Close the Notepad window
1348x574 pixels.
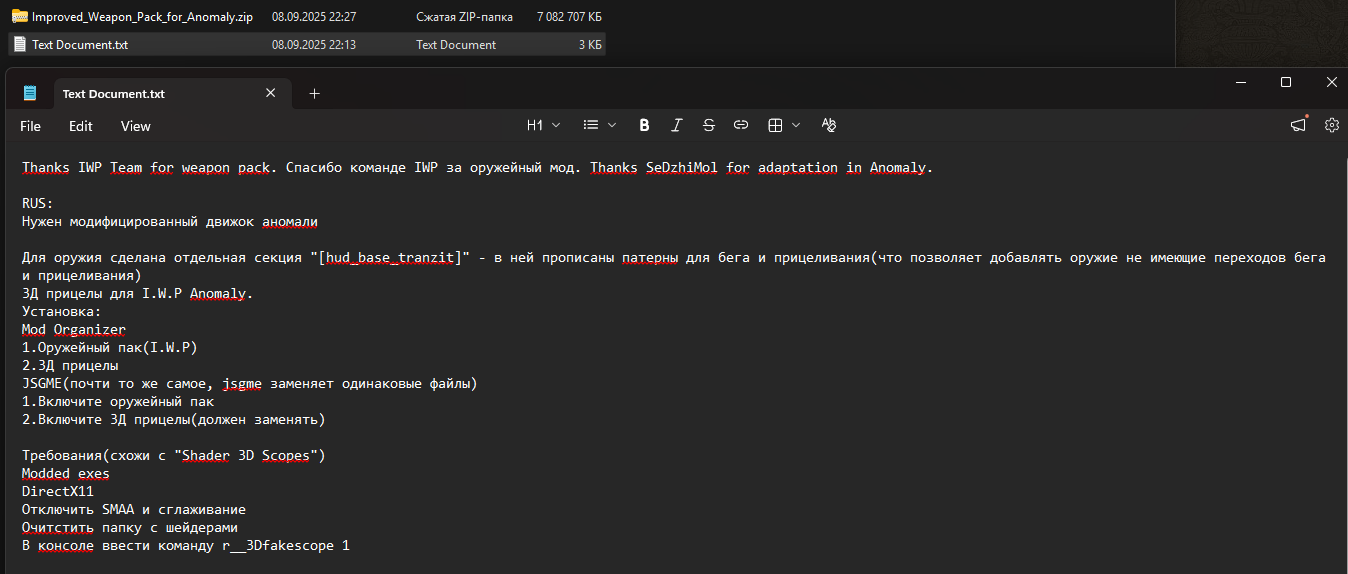tap(1331, 82)
